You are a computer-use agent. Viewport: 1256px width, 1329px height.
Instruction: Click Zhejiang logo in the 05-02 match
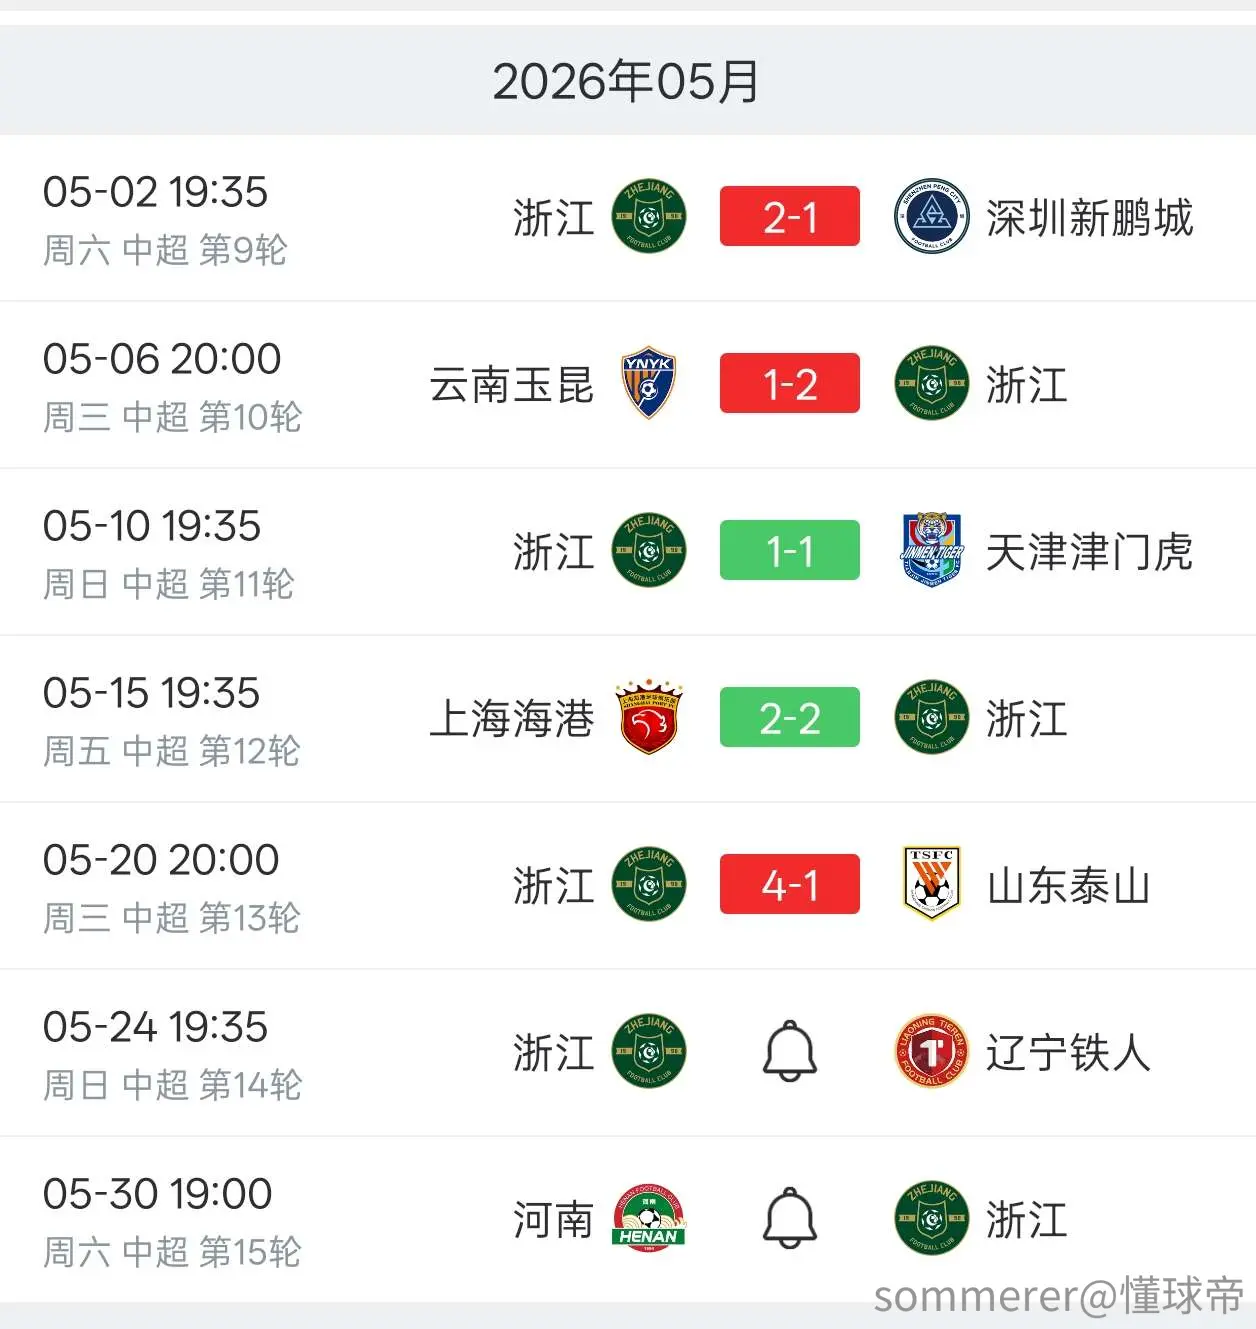pos(648,217)
